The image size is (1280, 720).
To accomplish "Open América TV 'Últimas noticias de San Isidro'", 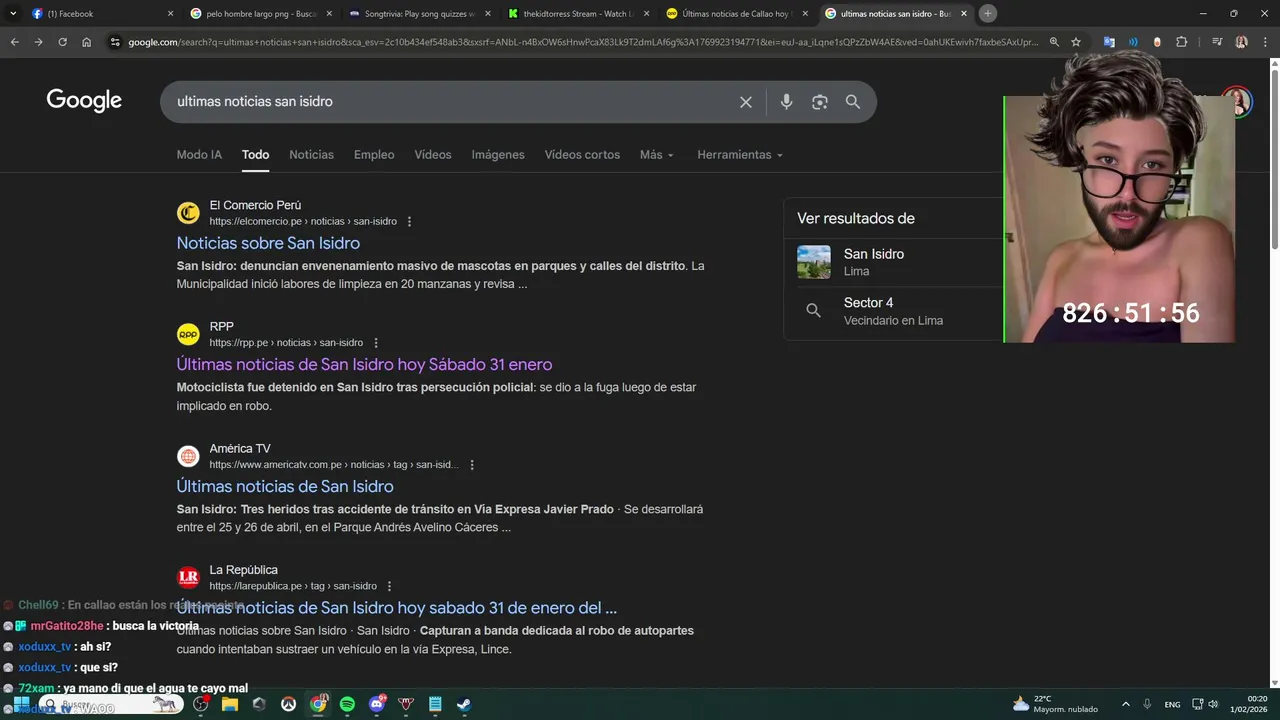I will (x=285, y=487).
